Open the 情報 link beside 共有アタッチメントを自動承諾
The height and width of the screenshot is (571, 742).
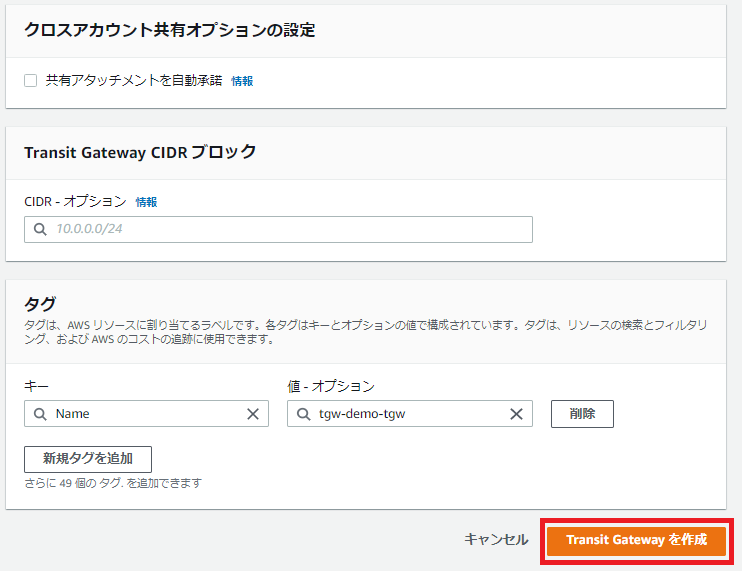(242, 81)
